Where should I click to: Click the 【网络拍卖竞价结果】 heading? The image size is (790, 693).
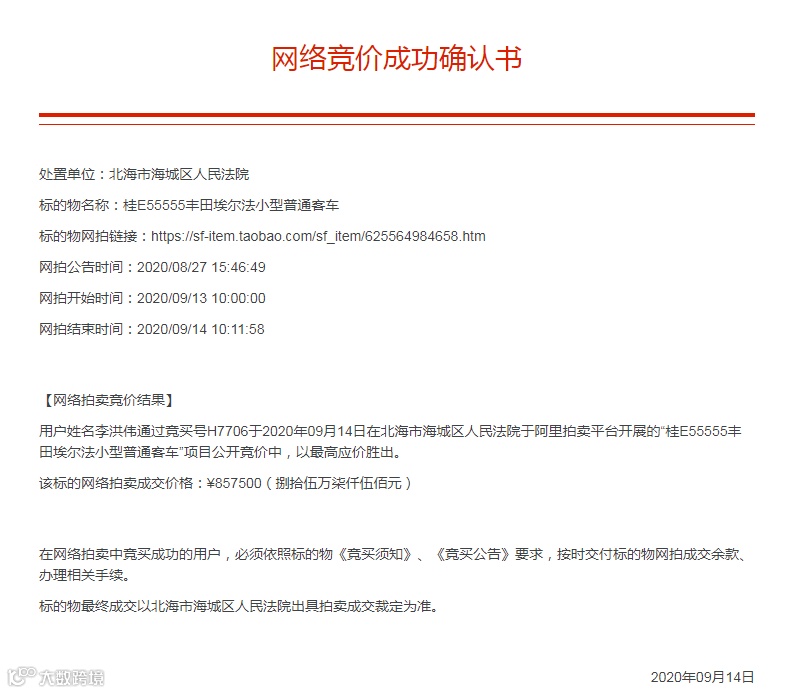pyautogui.click(x=108, y=401)
